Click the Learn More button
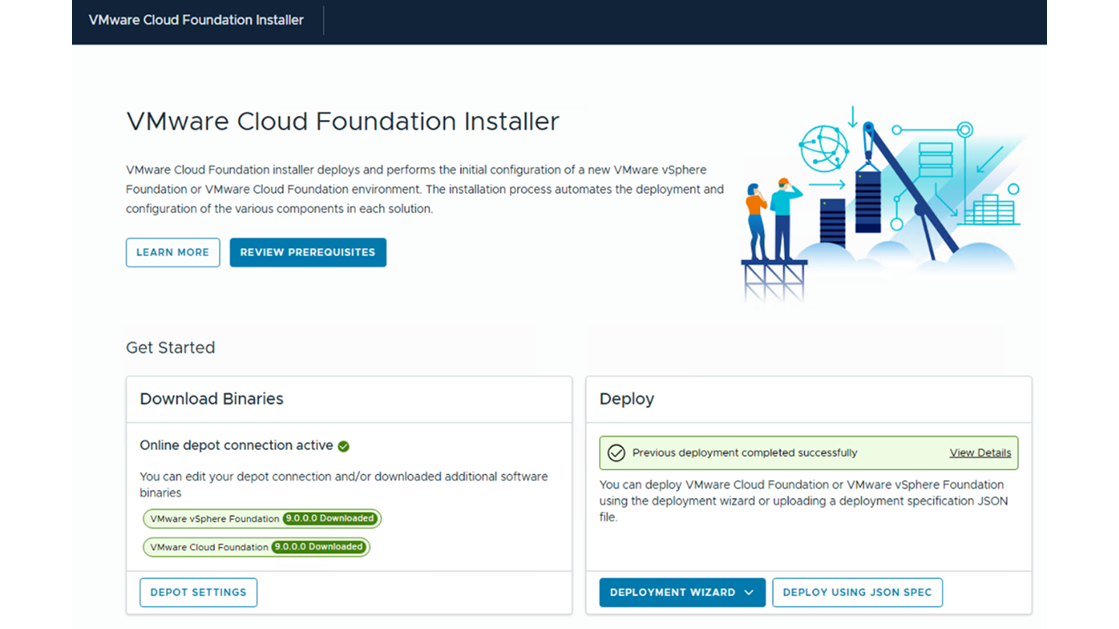Image resolution: width=1119 pixels, height=629 pixels. point(173,253)
